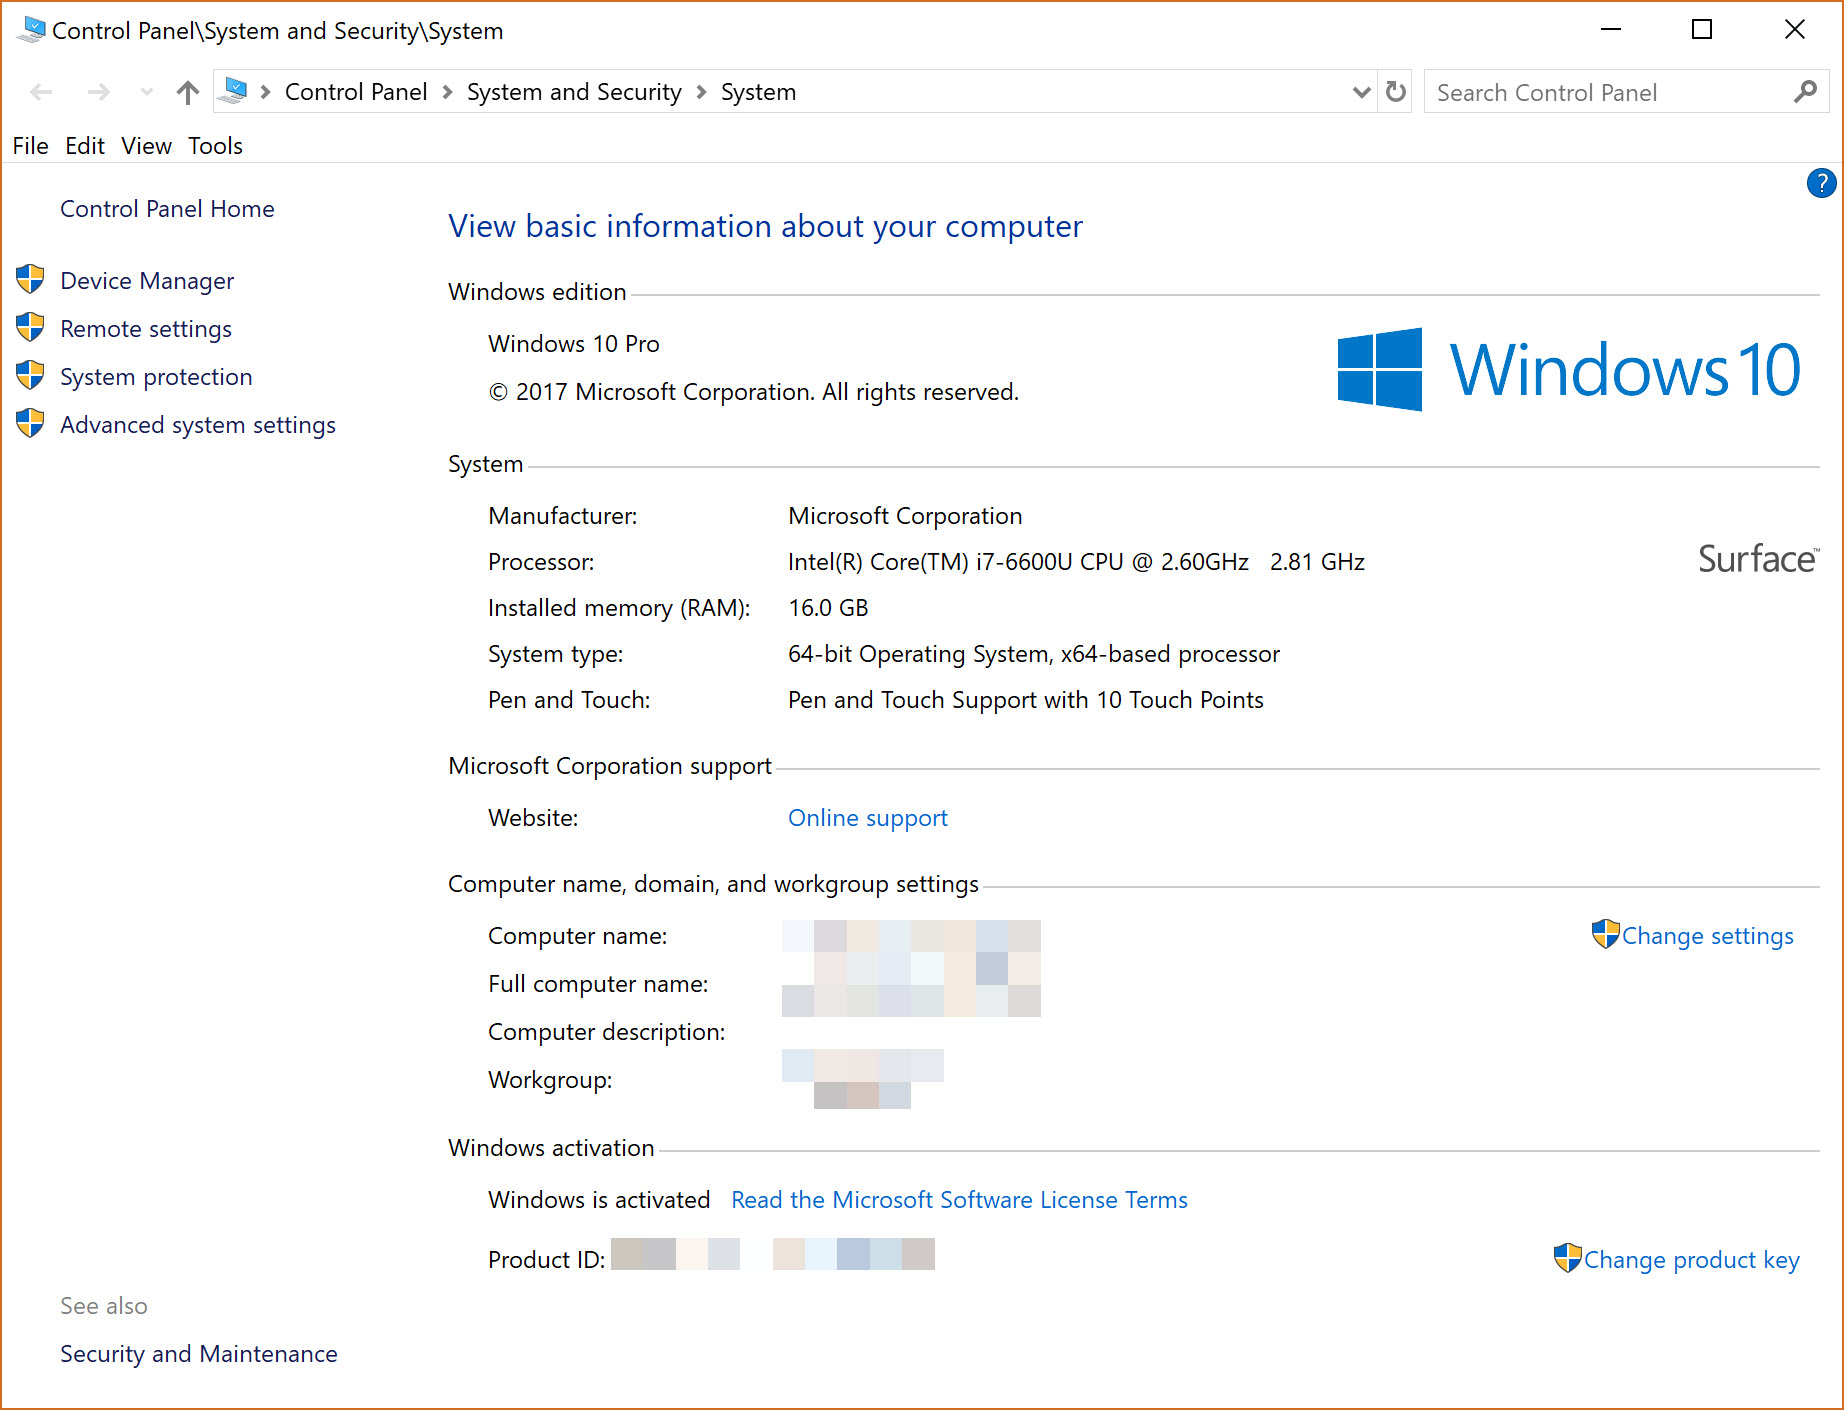This screenshot has height=1410, width=1844.
Task: Open Device Manager link
Action: coord(147,280)
